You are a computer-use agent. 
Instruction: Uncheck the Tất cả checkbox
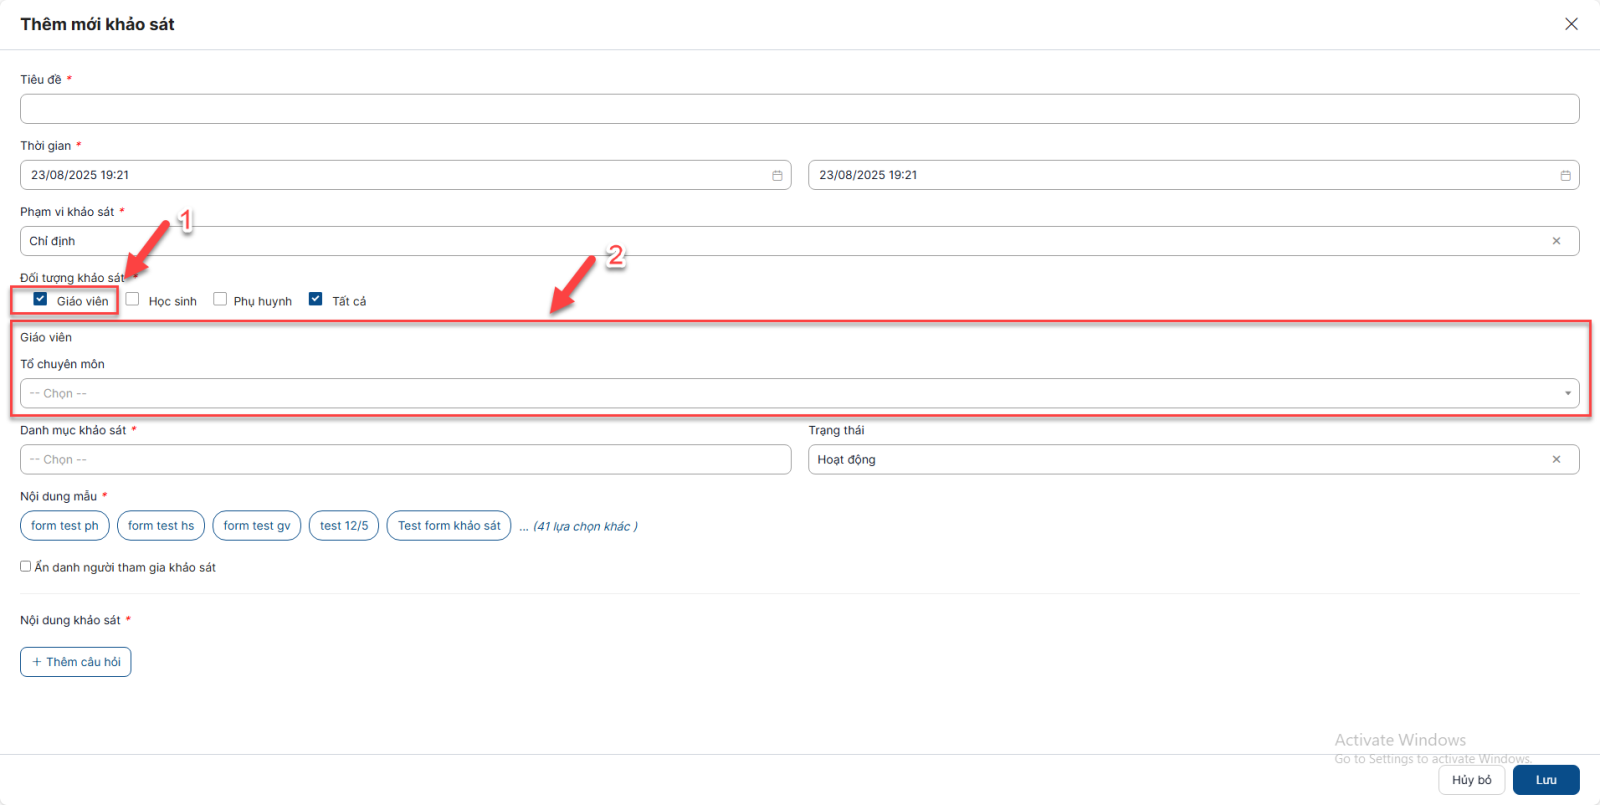[x=316, y=299]
